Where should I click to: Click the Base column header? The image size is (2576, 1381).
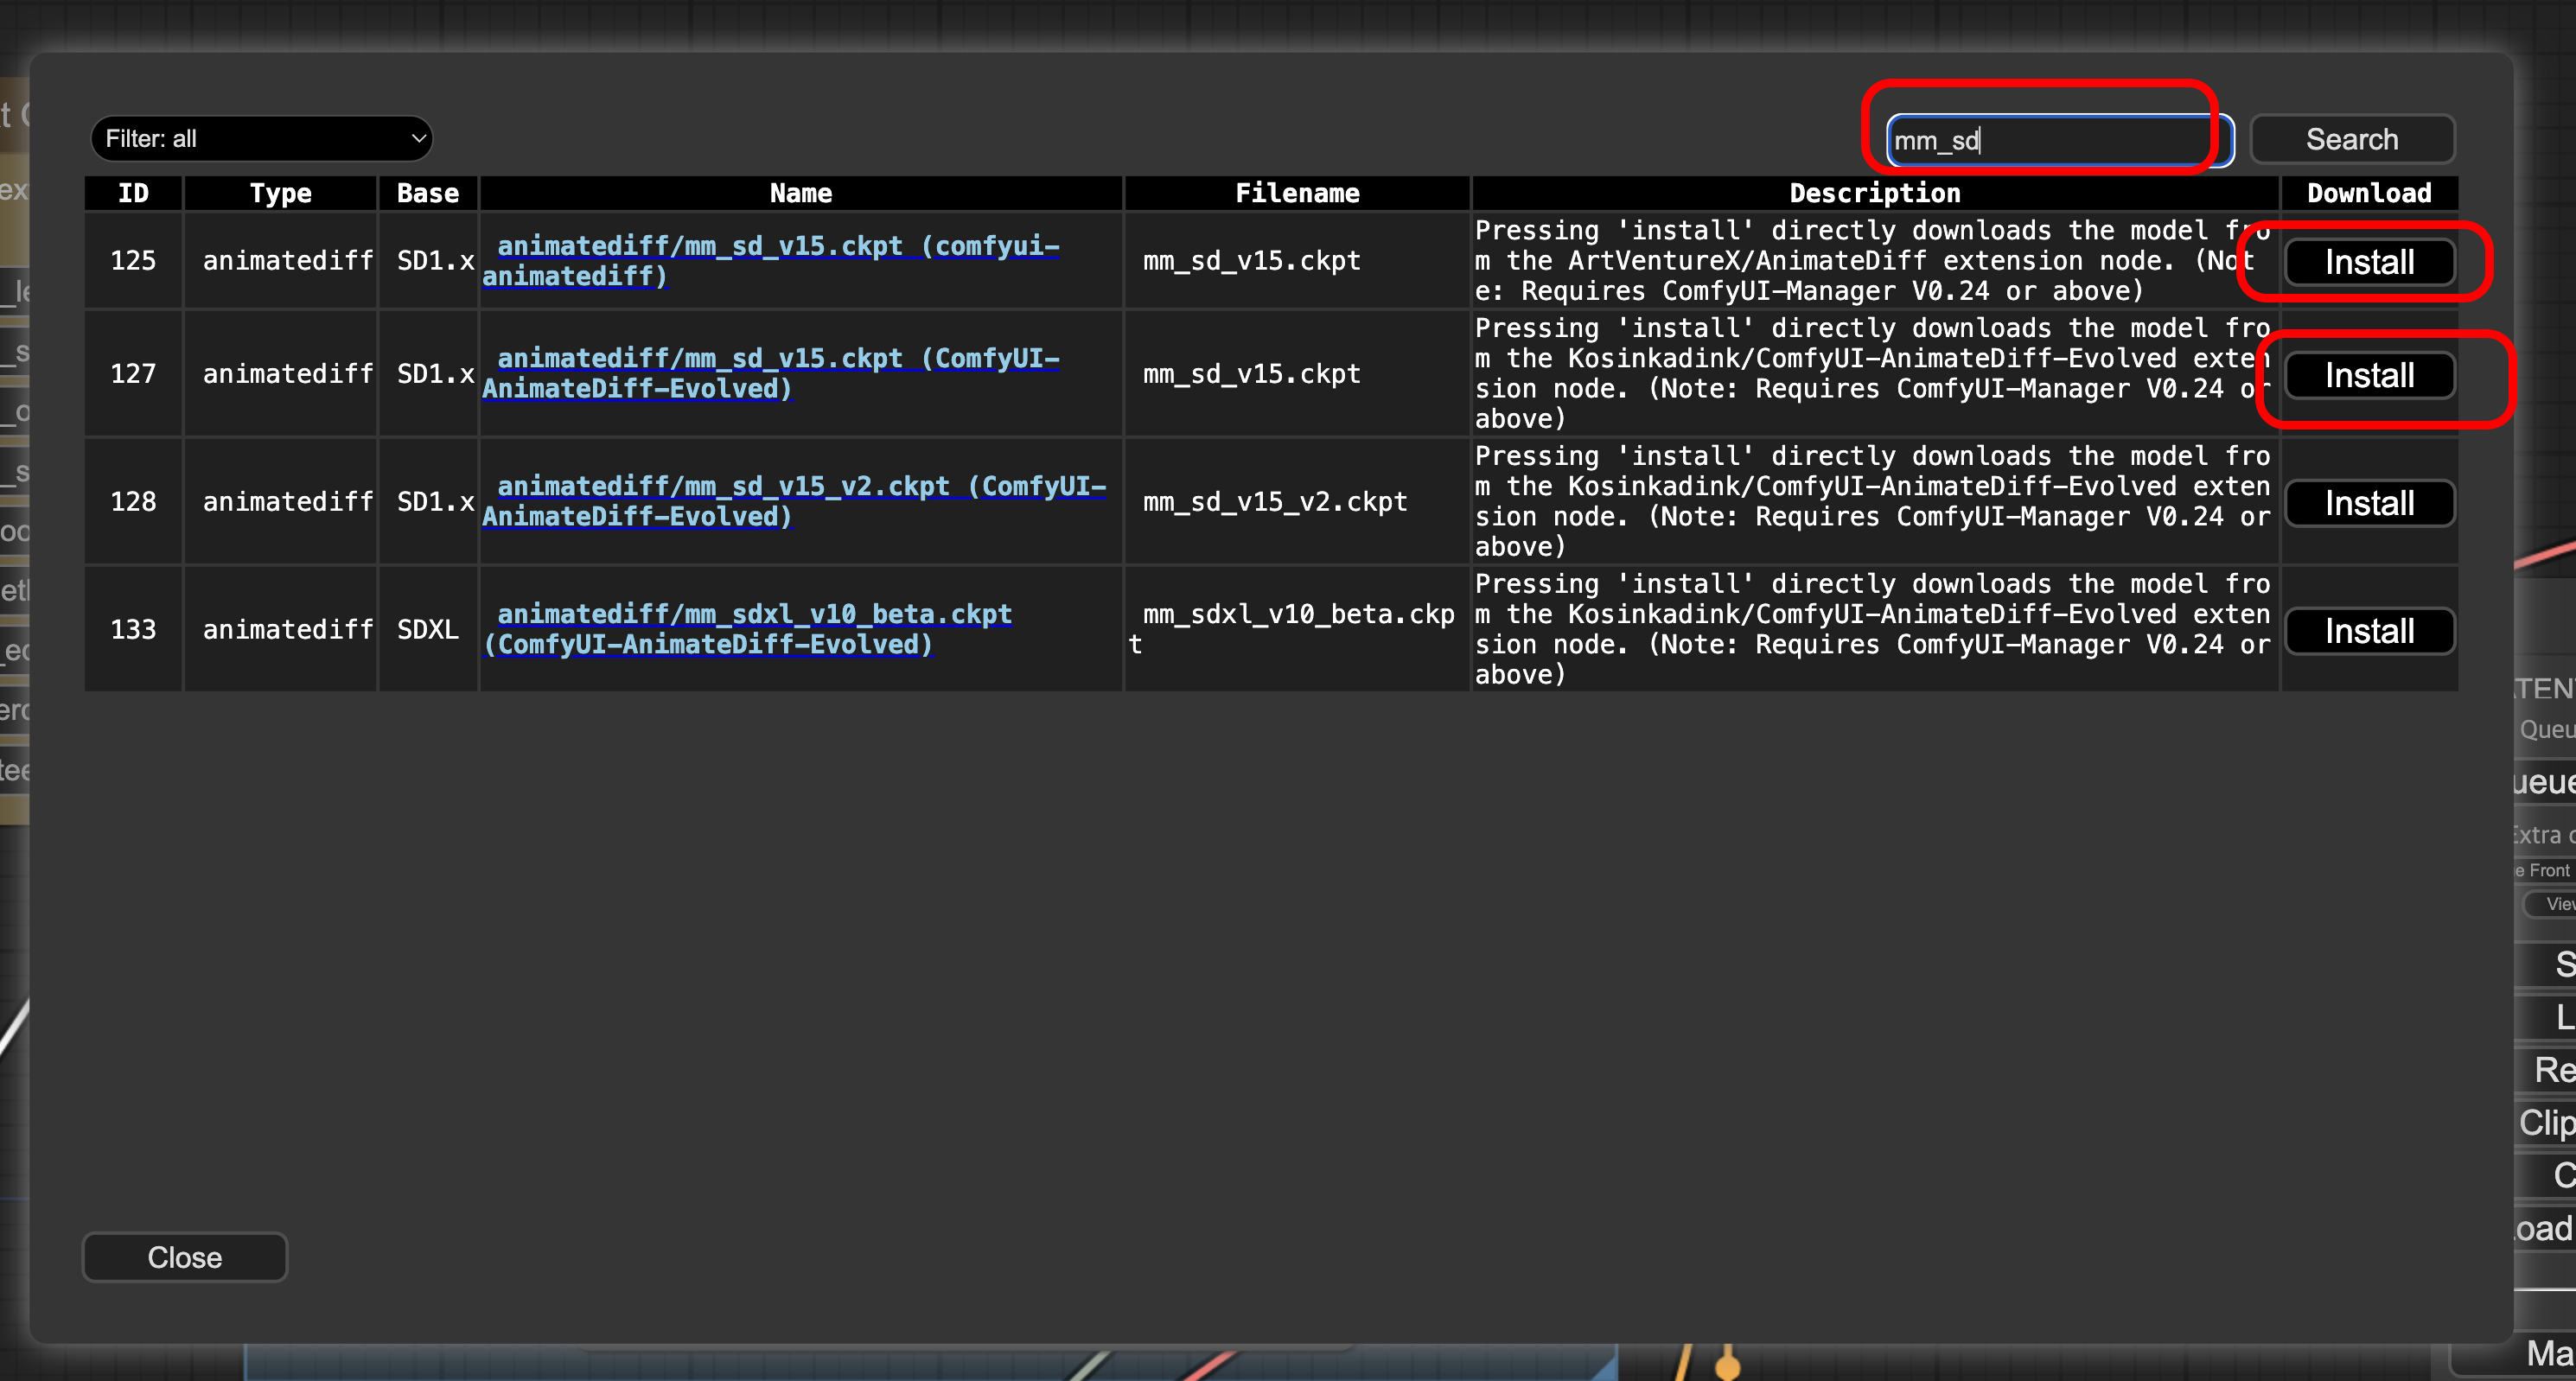427,193
